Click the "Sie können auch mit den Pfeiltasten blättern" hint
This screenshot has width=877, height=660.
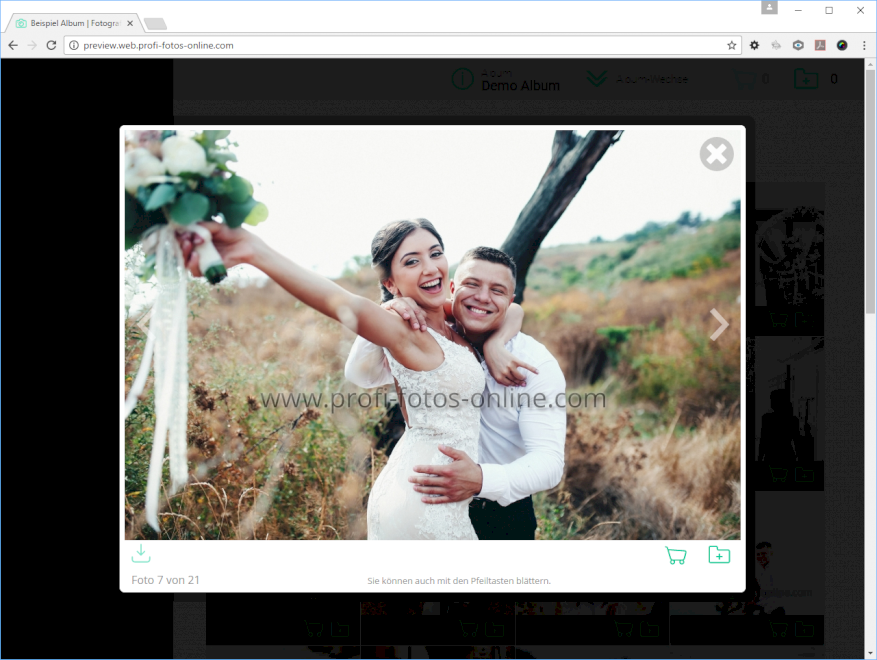point(459,581)
